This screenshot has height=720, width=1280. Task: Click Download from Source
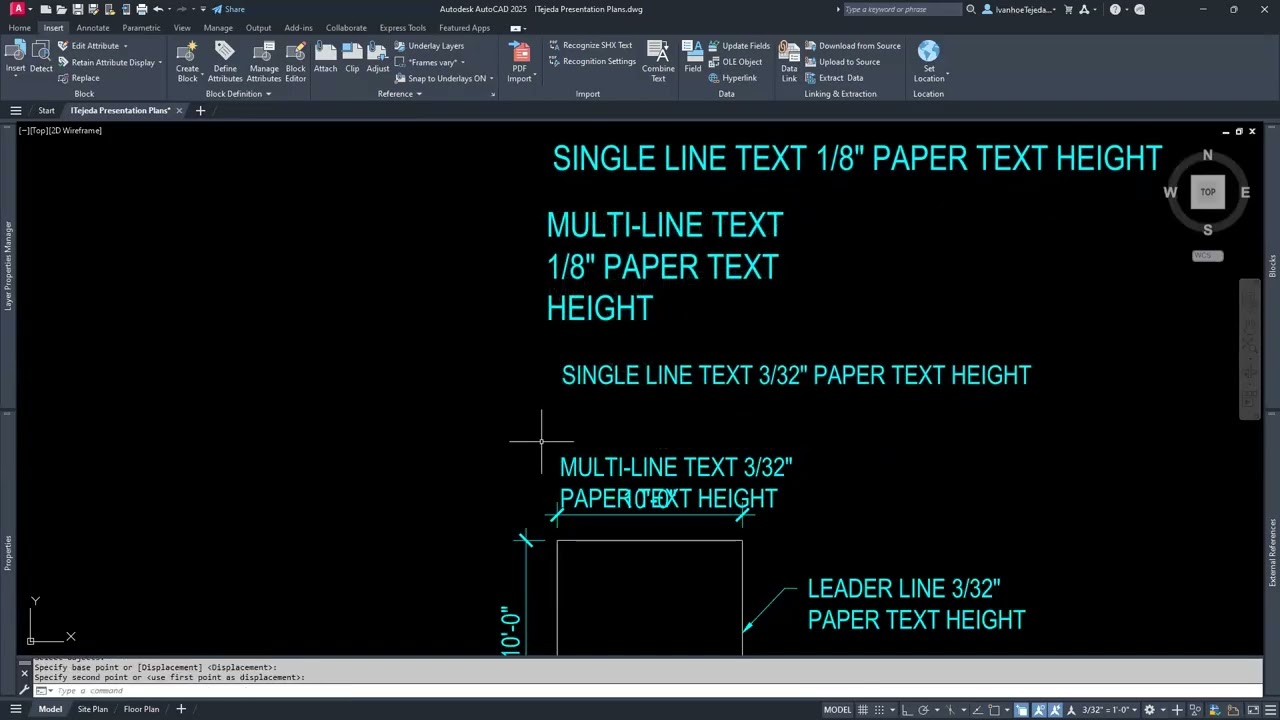click(x=852, y=46)
